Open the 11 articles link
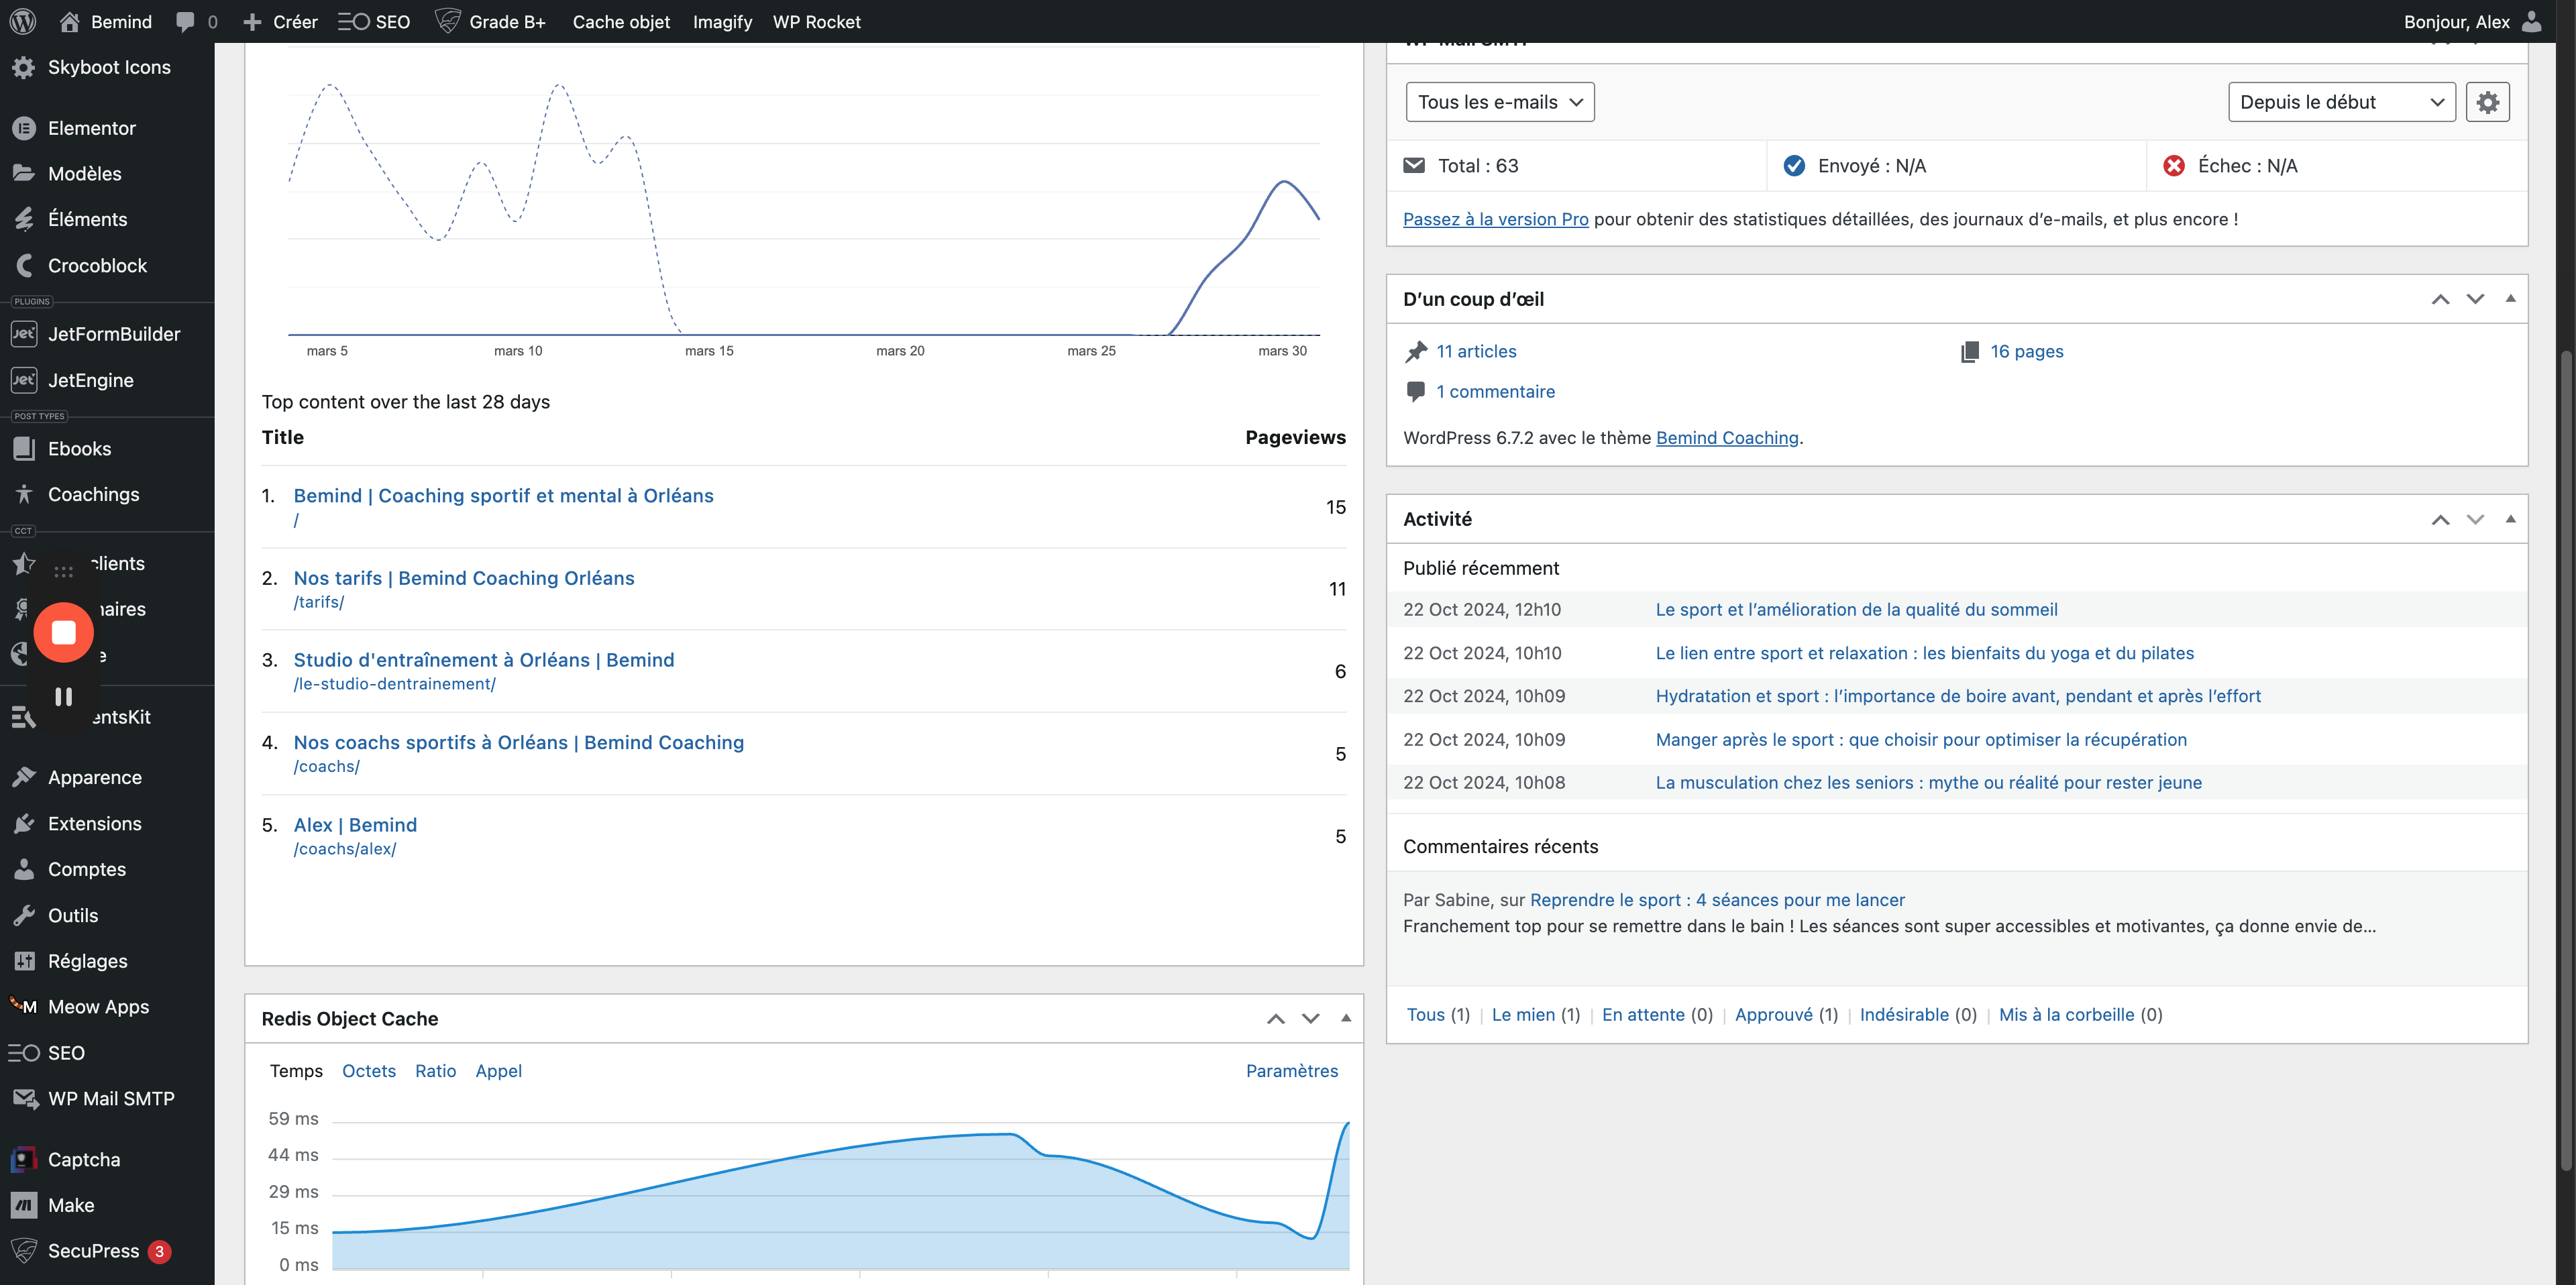Viewport: 2576px width, 1285px height. (x=1476, y=351)
